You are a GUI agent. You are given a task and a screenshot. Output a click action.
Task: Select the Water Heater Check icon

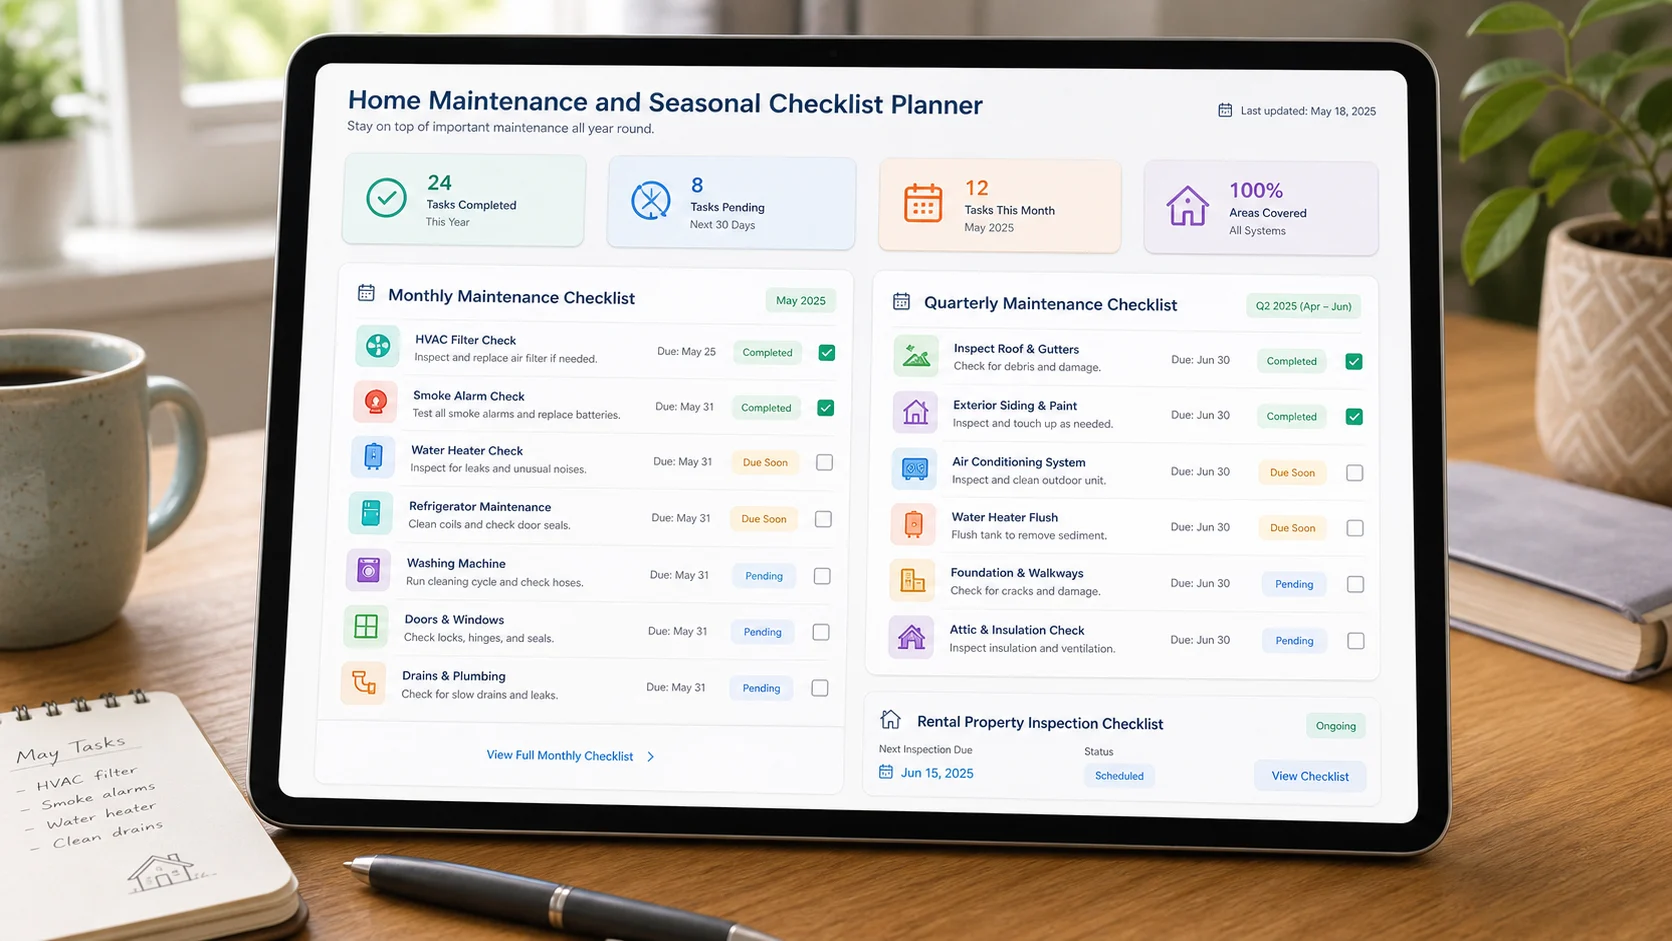click(373, 457)
